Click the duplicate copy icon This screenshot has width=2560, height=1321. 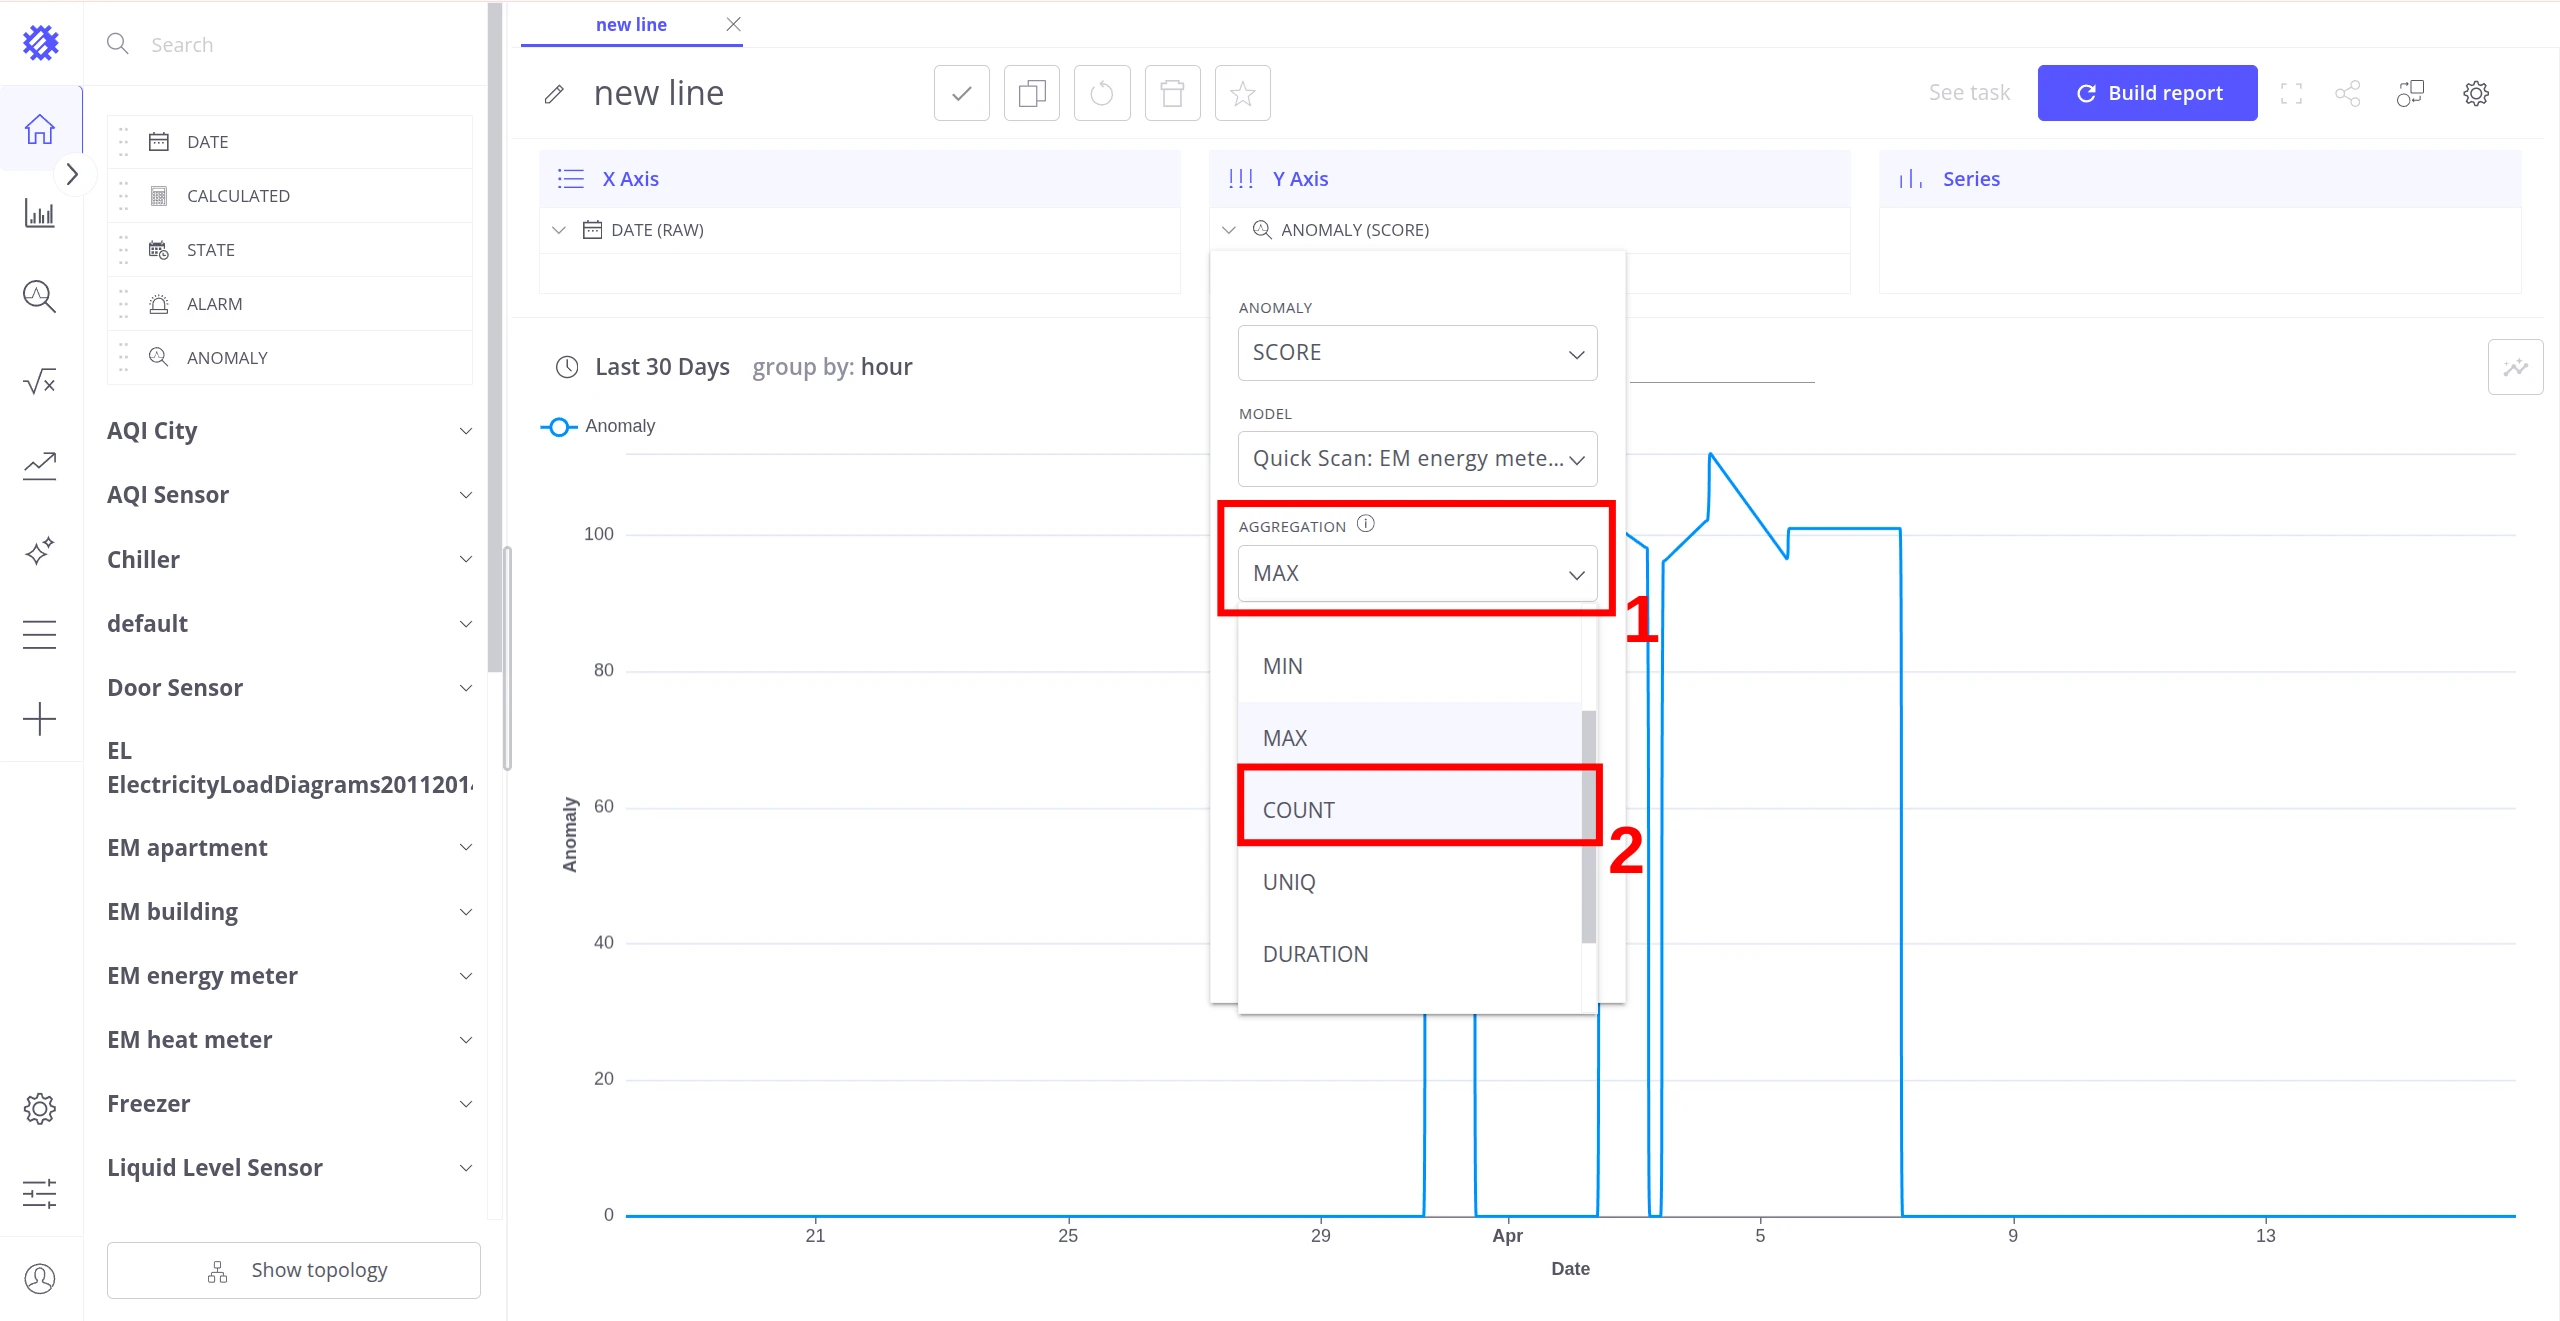click(1032, 93)
